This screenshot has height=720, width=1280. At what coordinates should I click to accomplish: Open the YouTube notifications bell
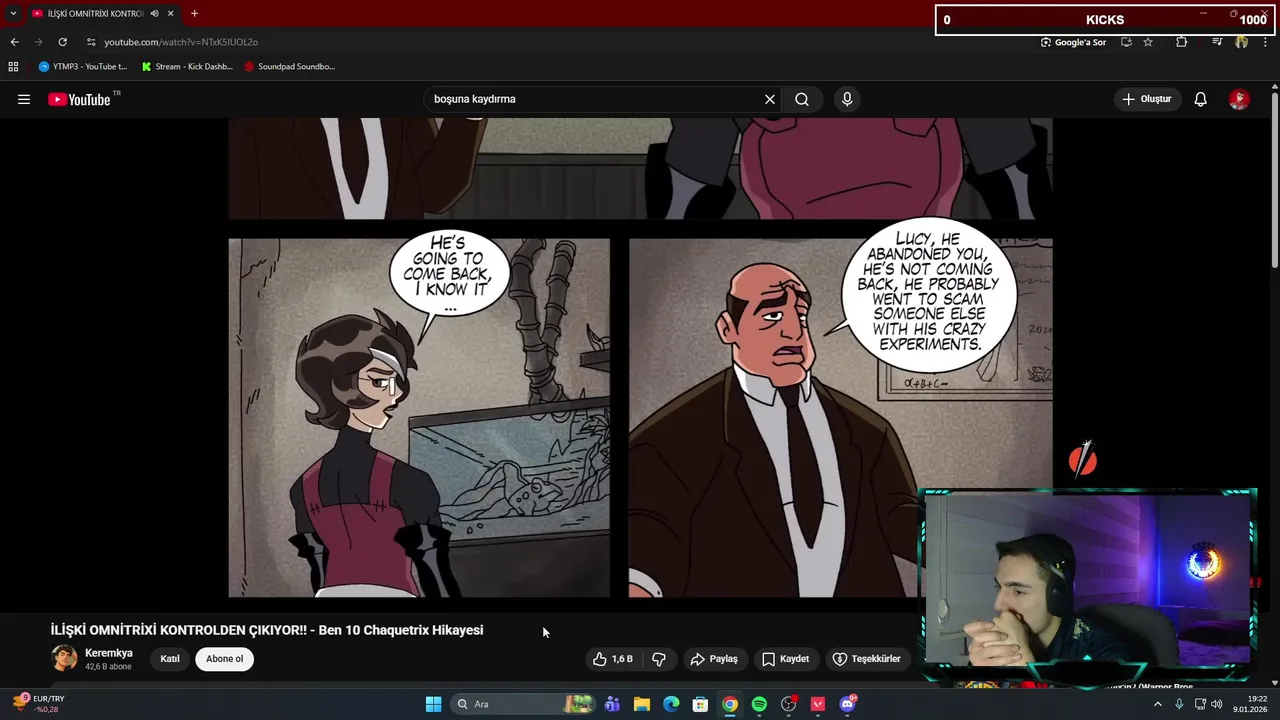coord(1201,99)
